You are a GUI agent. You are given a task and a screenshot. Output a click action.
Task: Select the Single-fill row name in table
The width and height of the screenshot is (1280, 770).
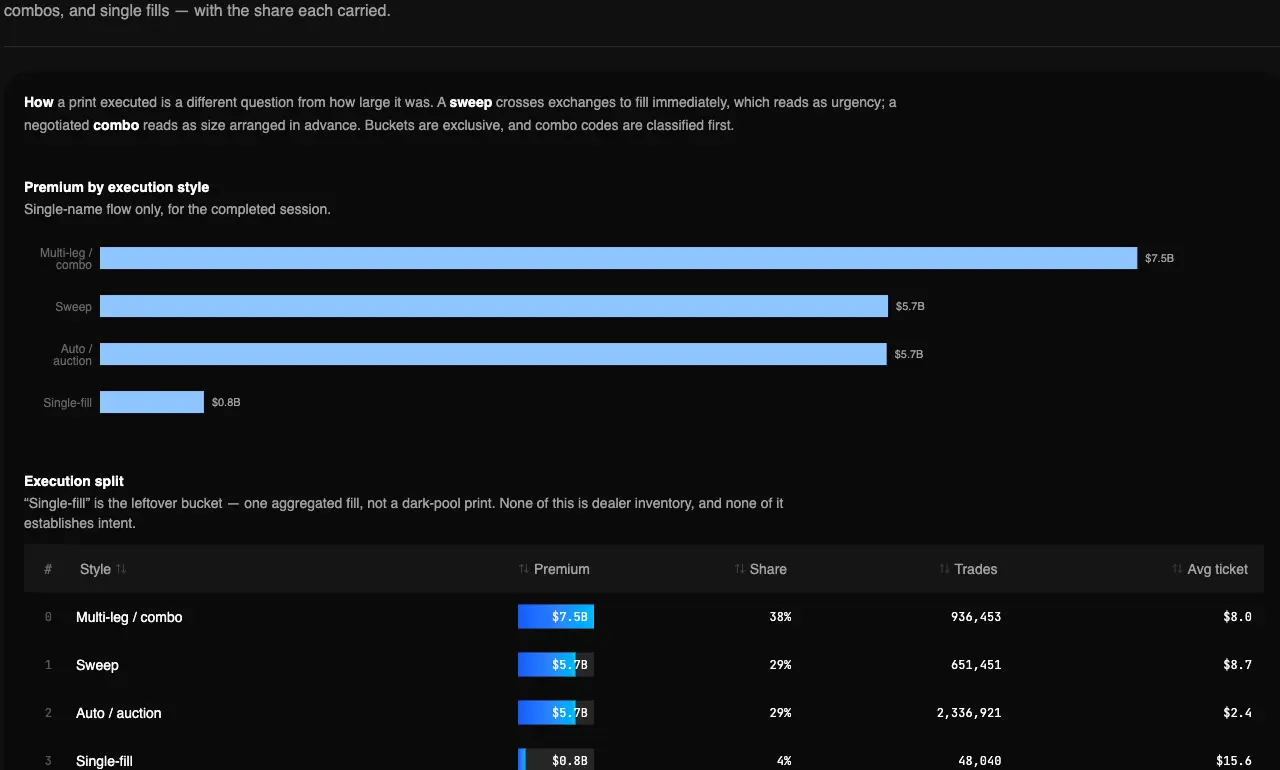pos(104,761)
